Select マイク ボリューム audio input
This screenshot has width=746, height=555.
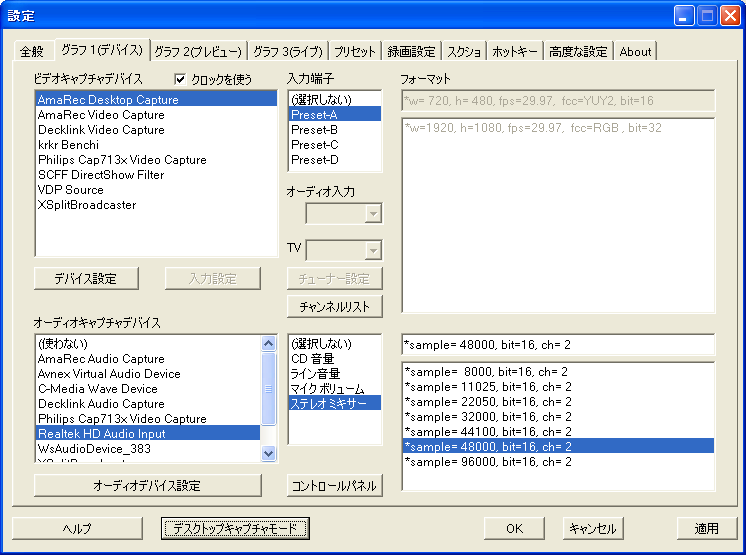coord(335,389)
